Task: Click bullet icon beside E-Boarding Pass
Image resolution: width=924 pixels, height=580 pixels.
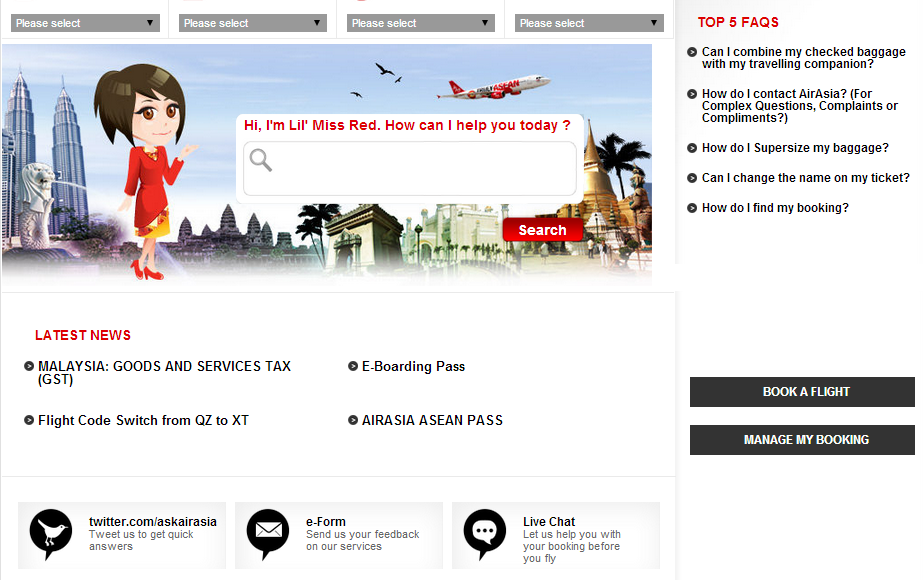Action: tap(353, 366)
